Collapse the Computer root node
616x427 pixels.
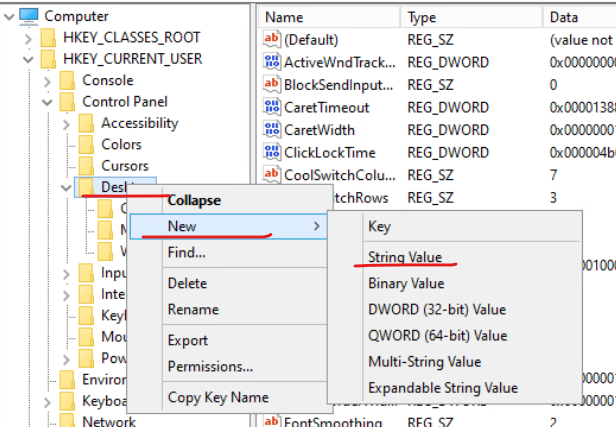click(9, 17)
